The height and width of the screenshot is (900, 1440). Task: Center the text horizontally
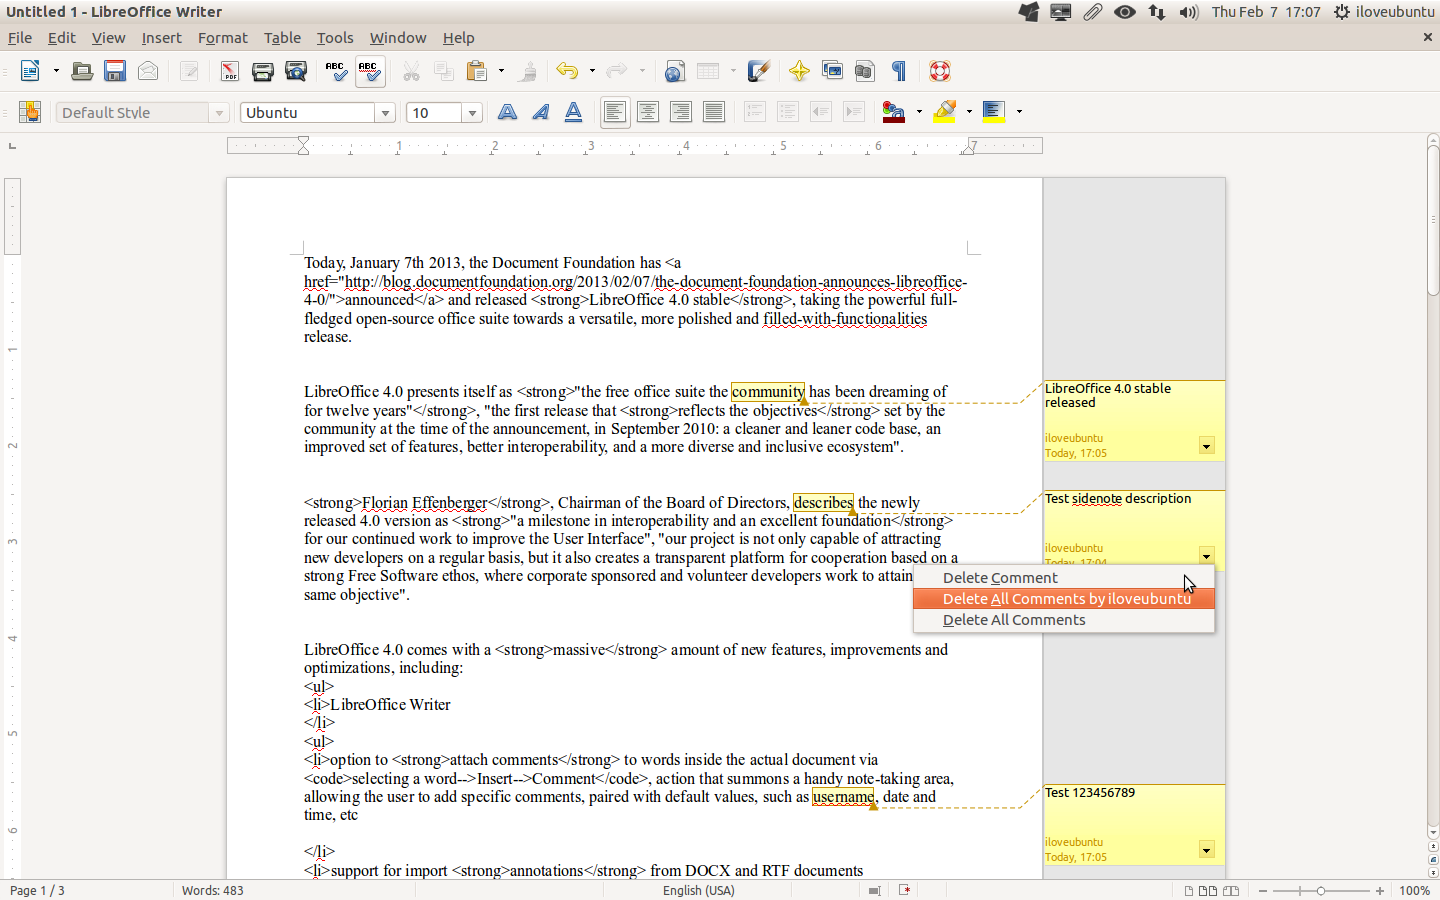point(648,112)
